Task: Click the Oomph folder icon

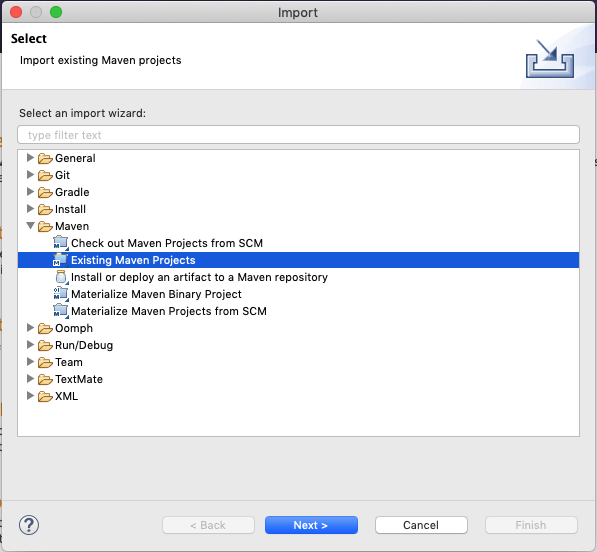Action: (x=45, y=328)
